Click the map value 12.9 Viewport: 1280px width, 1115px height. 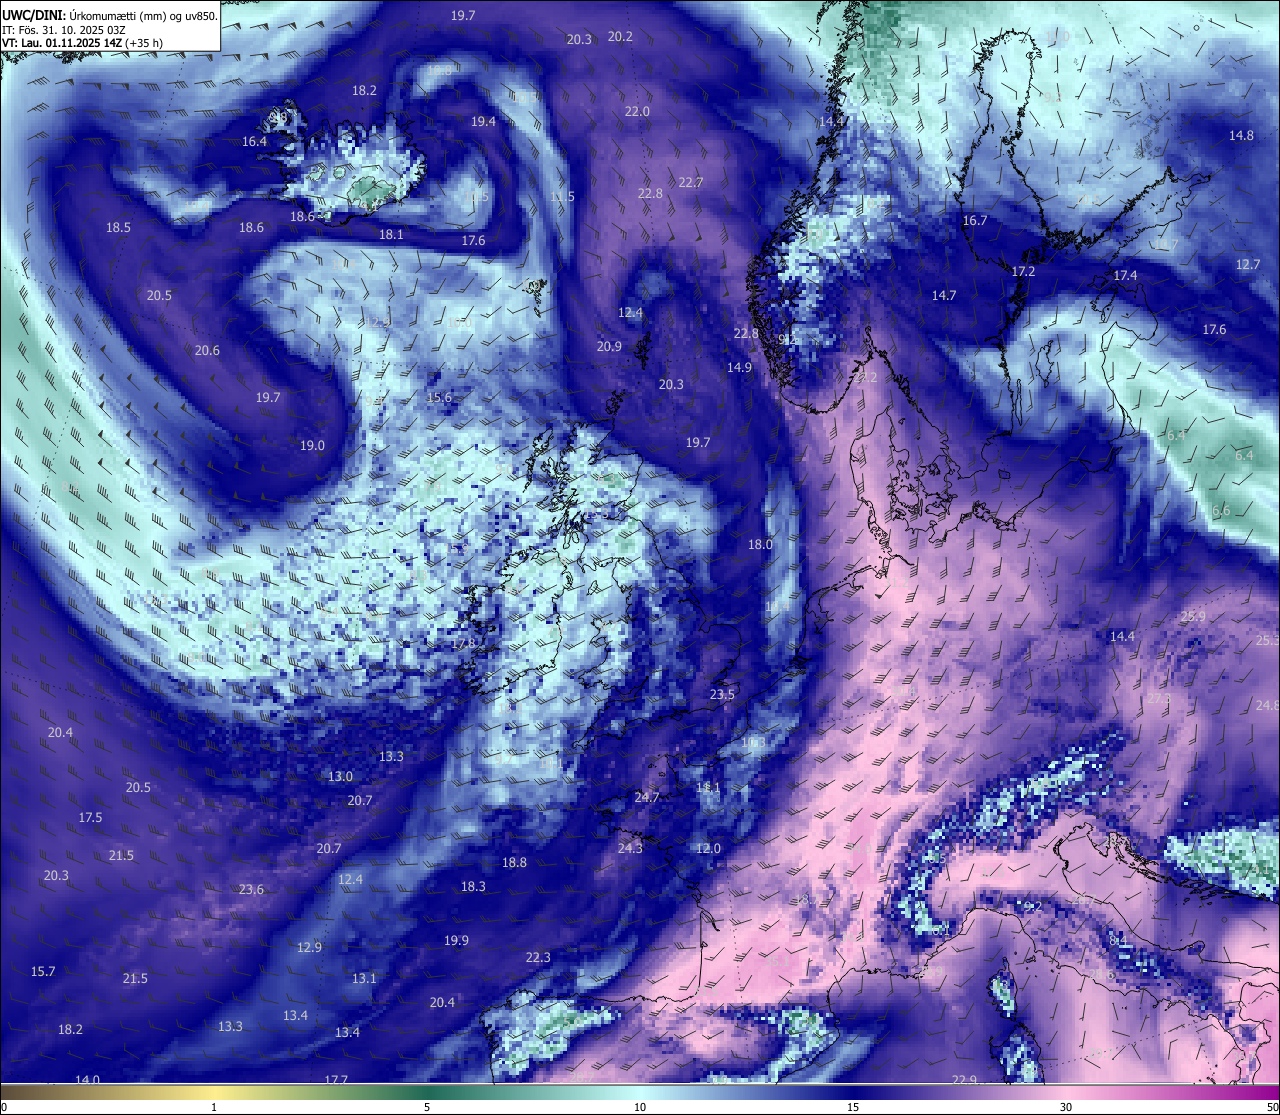(309, 947)
